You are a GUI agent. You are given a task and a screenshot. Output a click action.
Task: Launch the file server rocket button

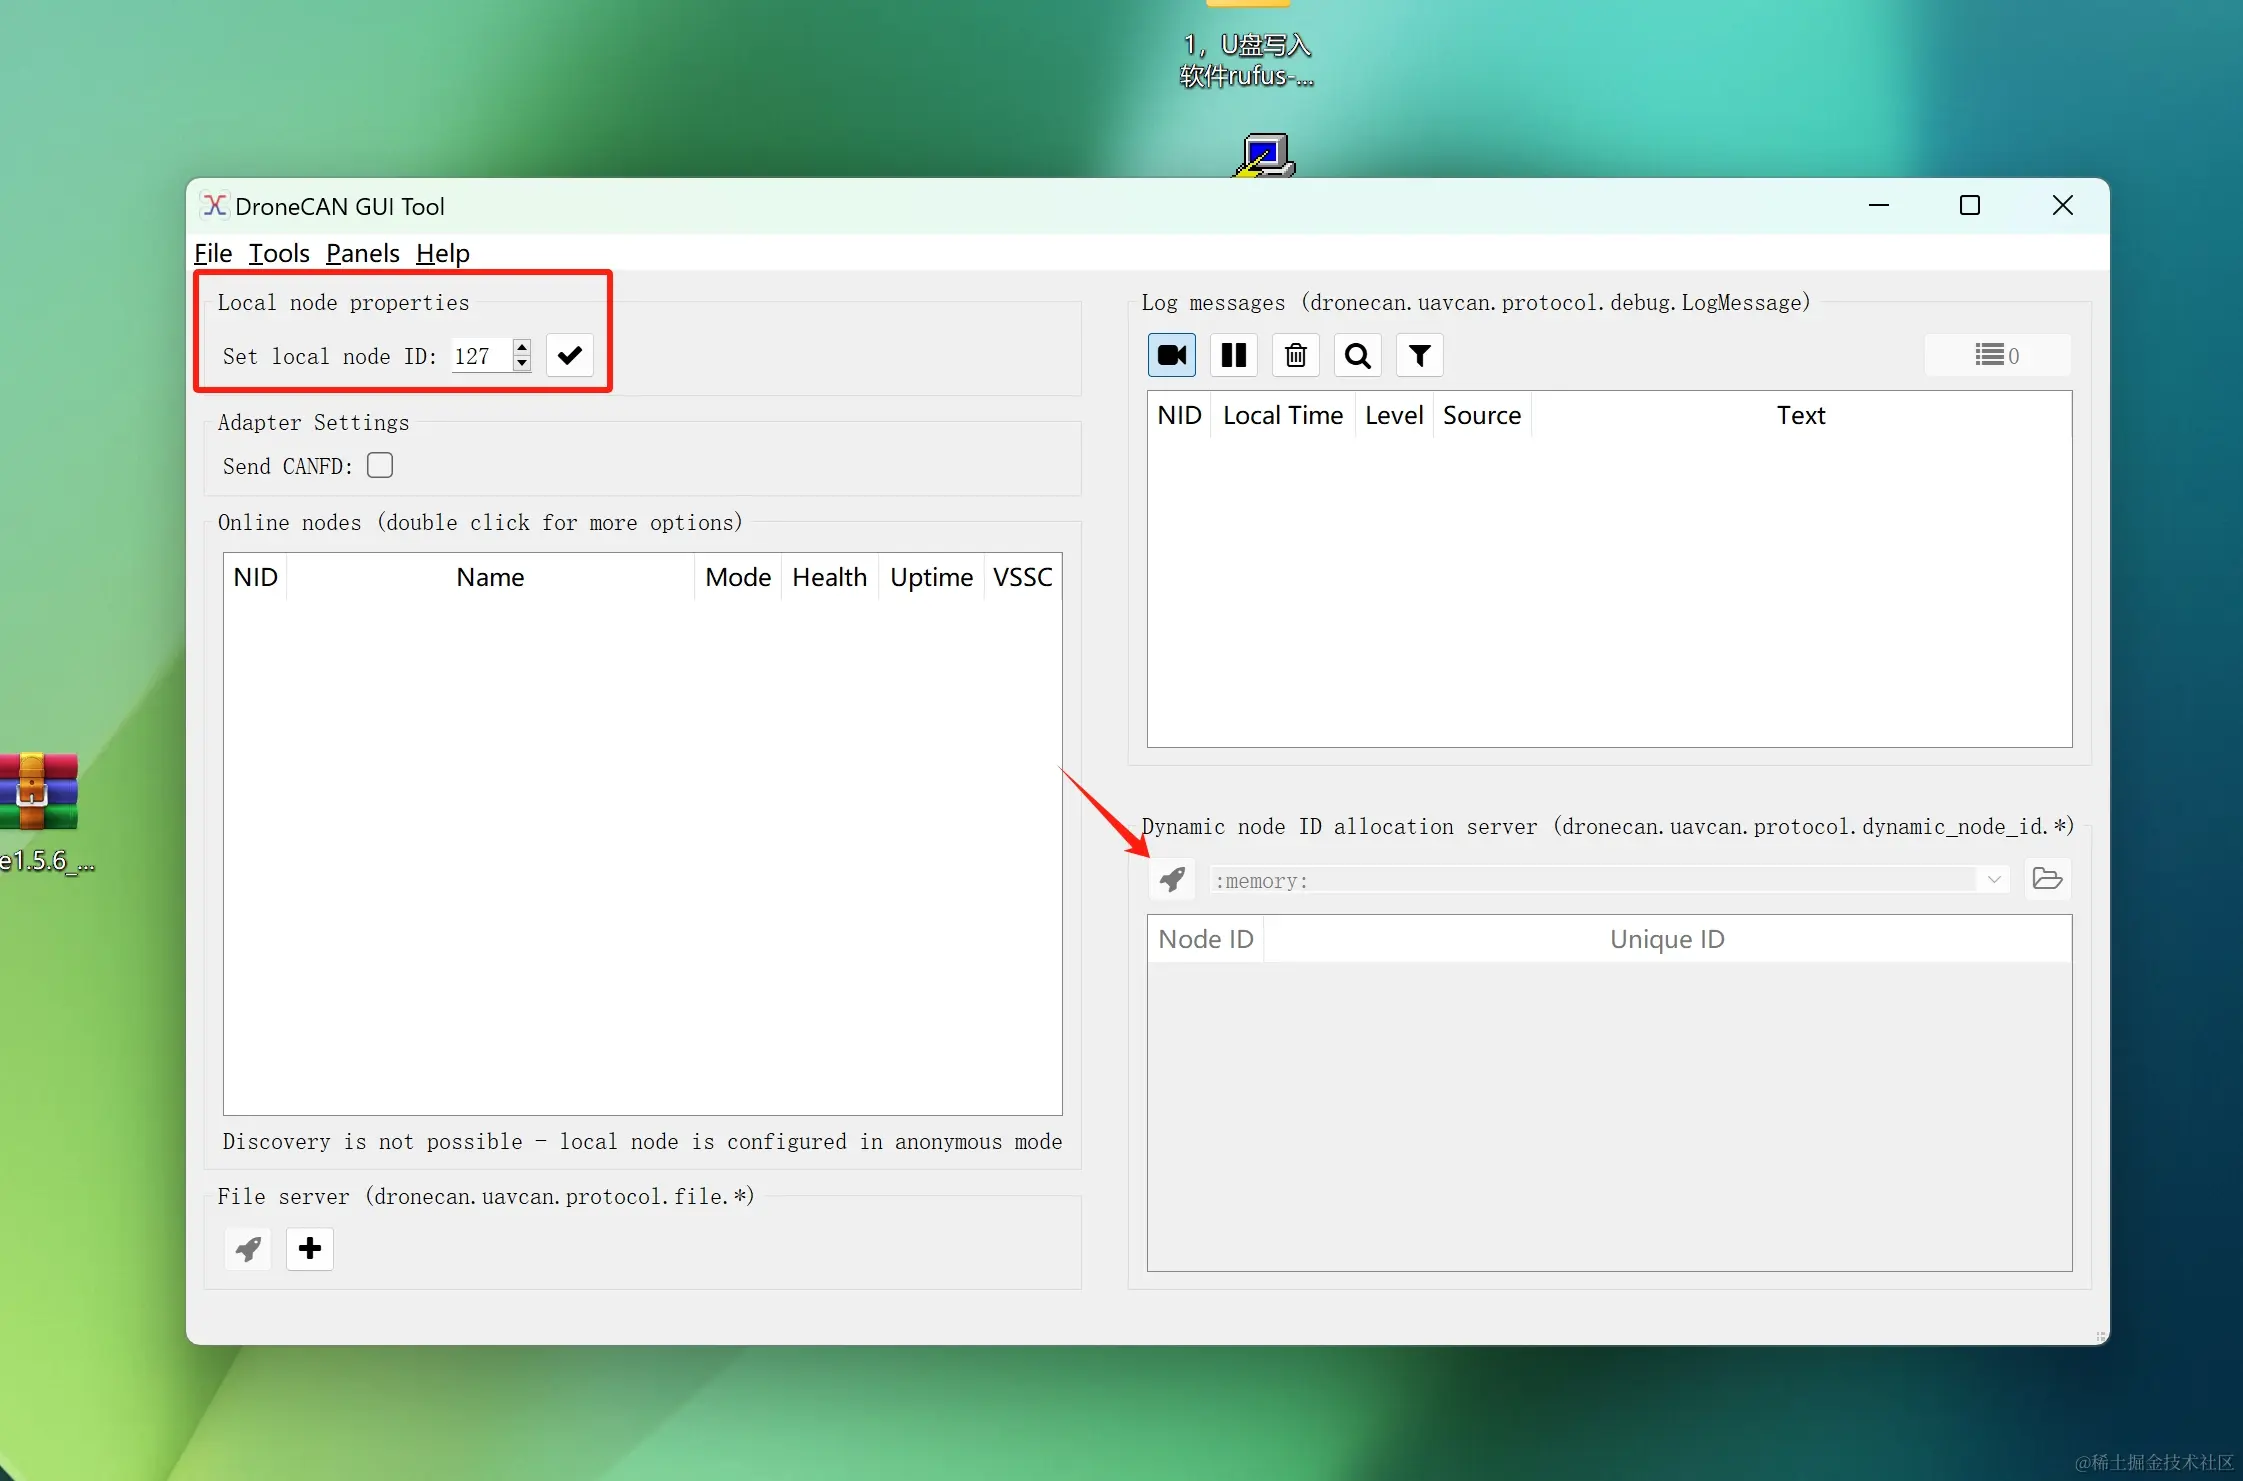click(248, 1248)
